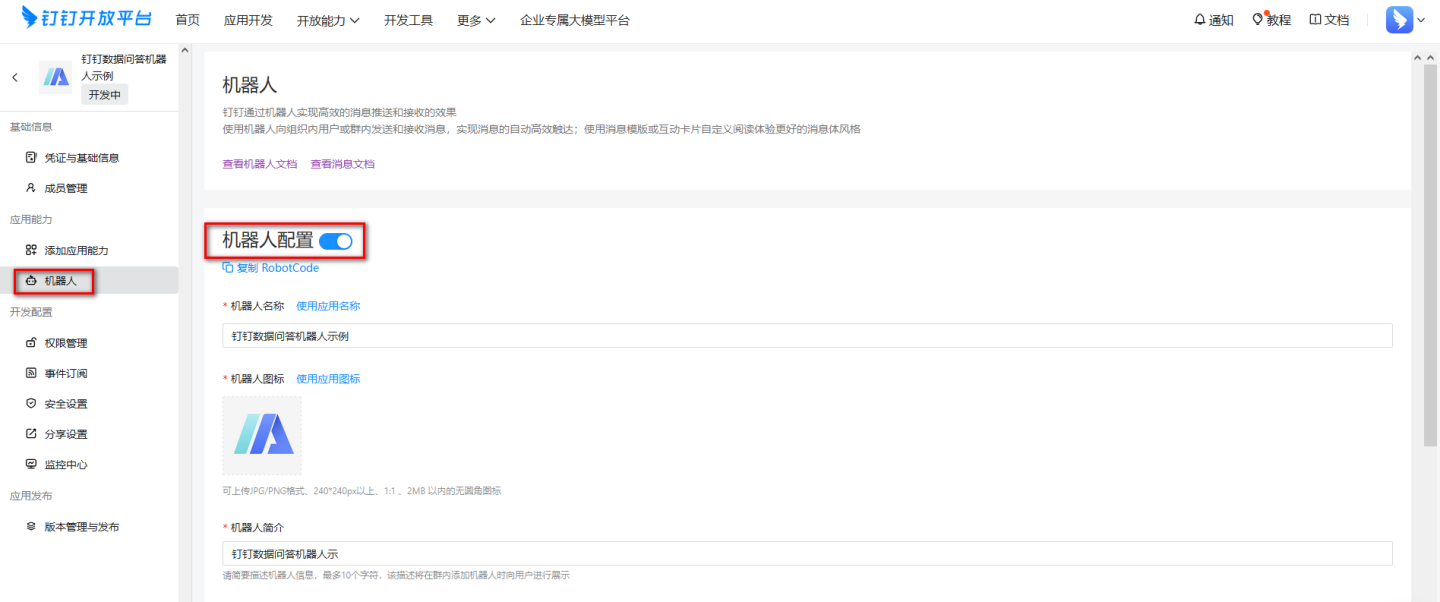This screenshot has width=1440, height=602.
Task: Click the app logo in sidebar header
Action: tap(55, 77)
